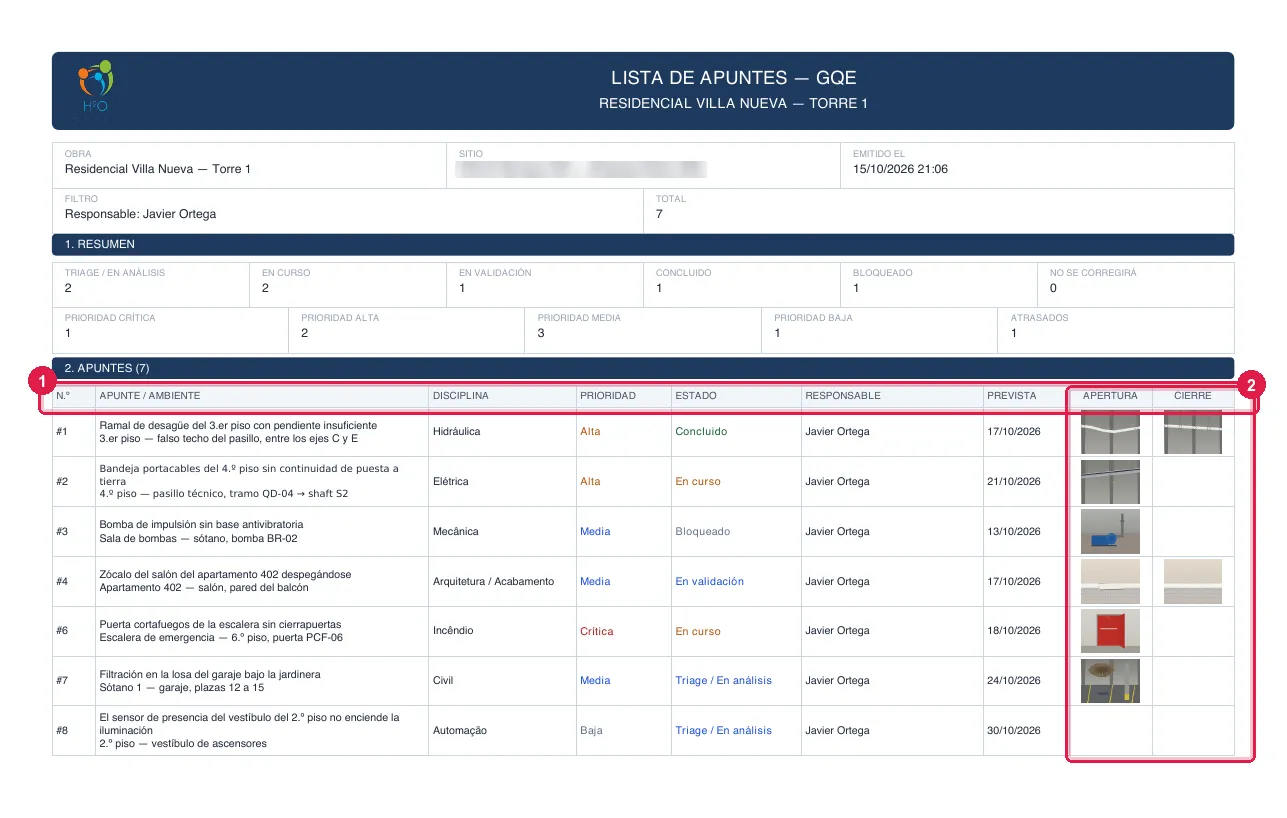Image resolution: width=1287 pixels, height=818 pixels.
Task: Click the 'DISCIPLINA' column header
Action: coord(461,396)
